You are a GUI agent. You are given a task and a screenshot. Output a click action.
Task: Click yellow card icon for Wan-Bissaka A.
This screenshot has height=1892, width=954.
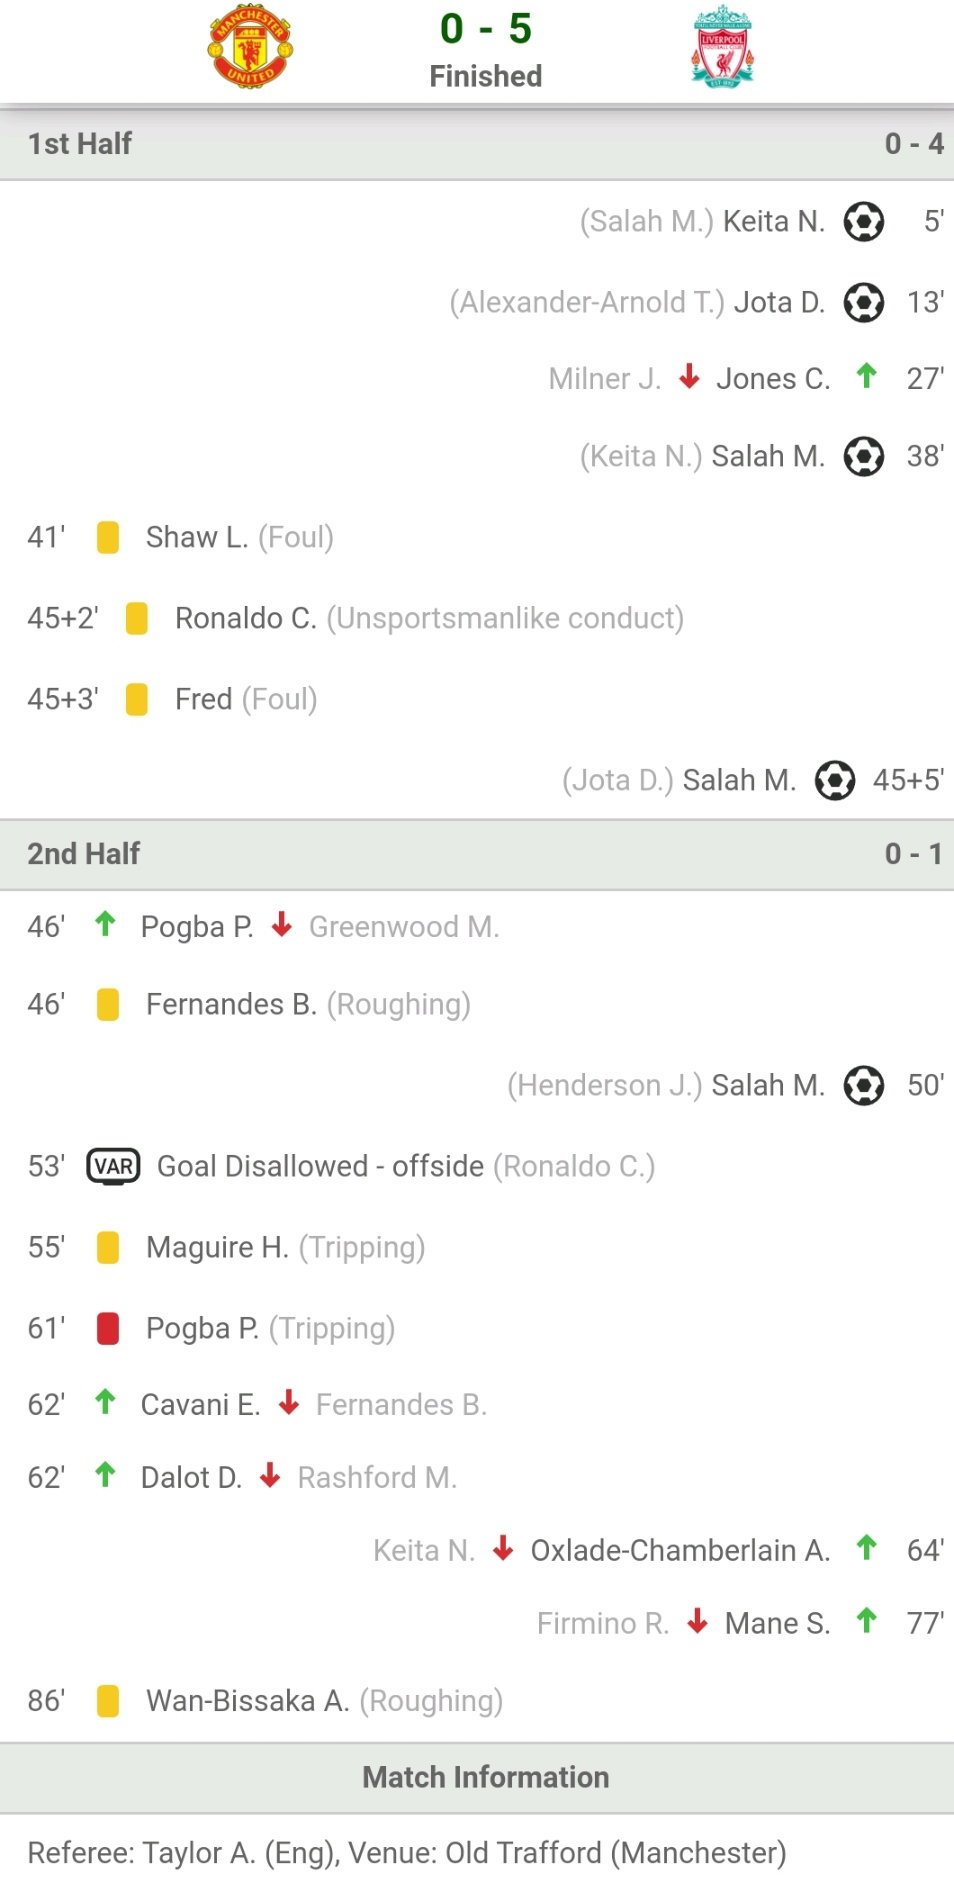point(108,1700)
